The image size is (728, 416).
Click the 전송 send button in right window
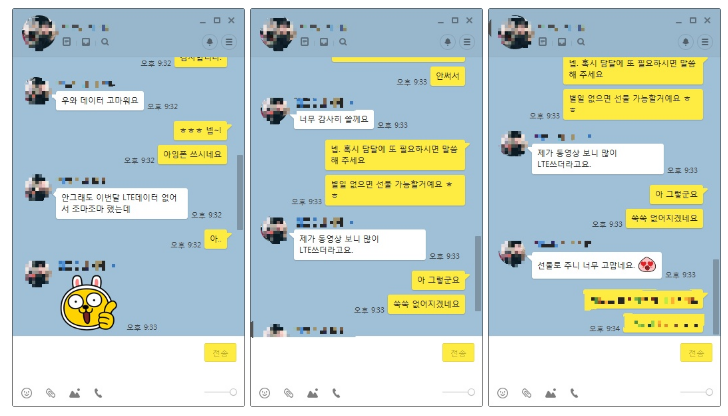click(x=696, y=353)
